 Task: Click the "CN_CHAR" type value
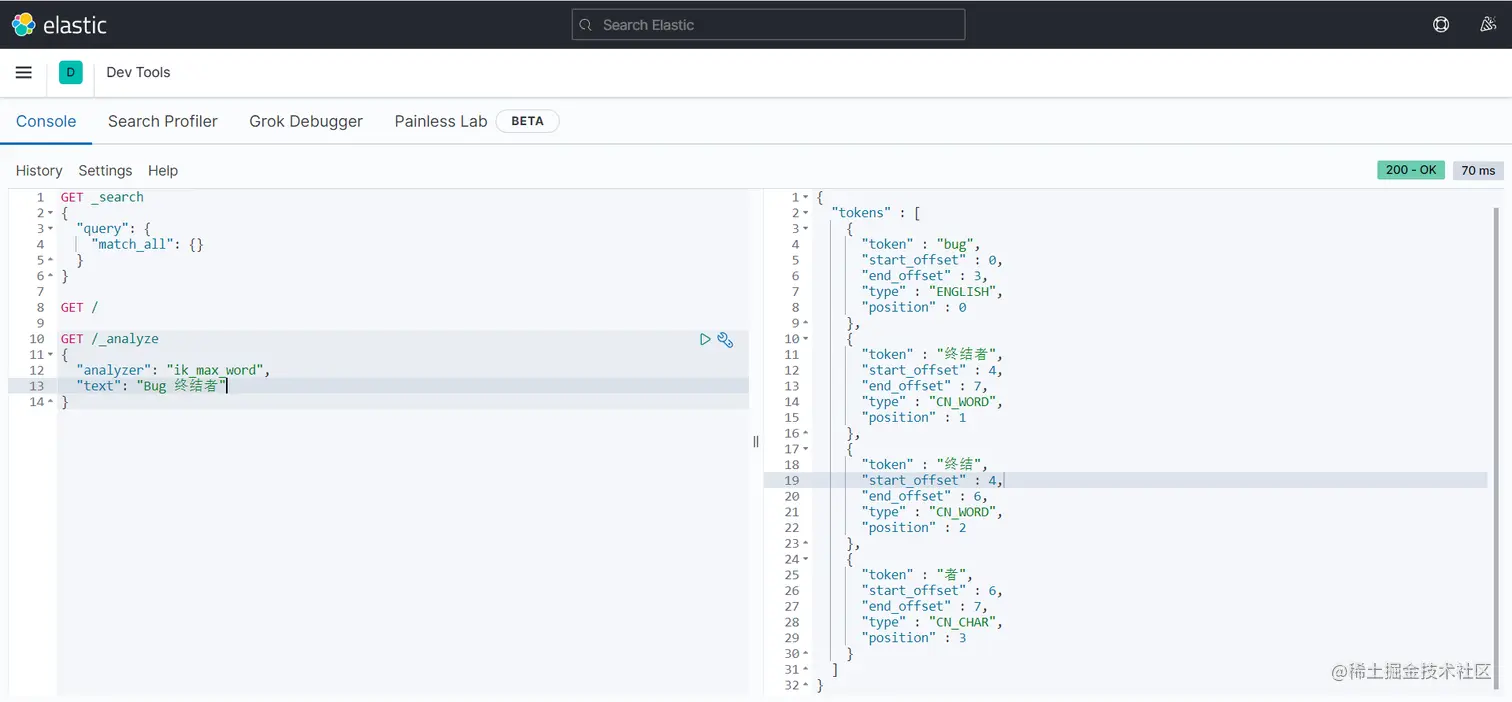click(963, 622)
